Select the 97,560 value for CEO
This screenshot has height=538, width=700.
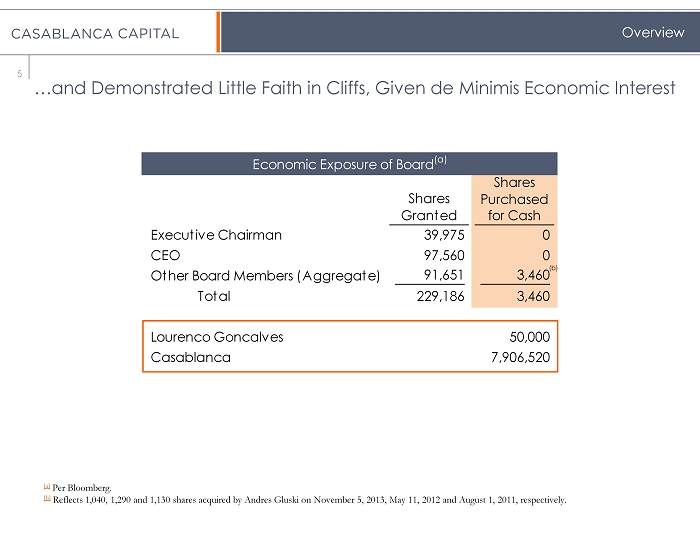pyautogui.click(x=442, y=255)
